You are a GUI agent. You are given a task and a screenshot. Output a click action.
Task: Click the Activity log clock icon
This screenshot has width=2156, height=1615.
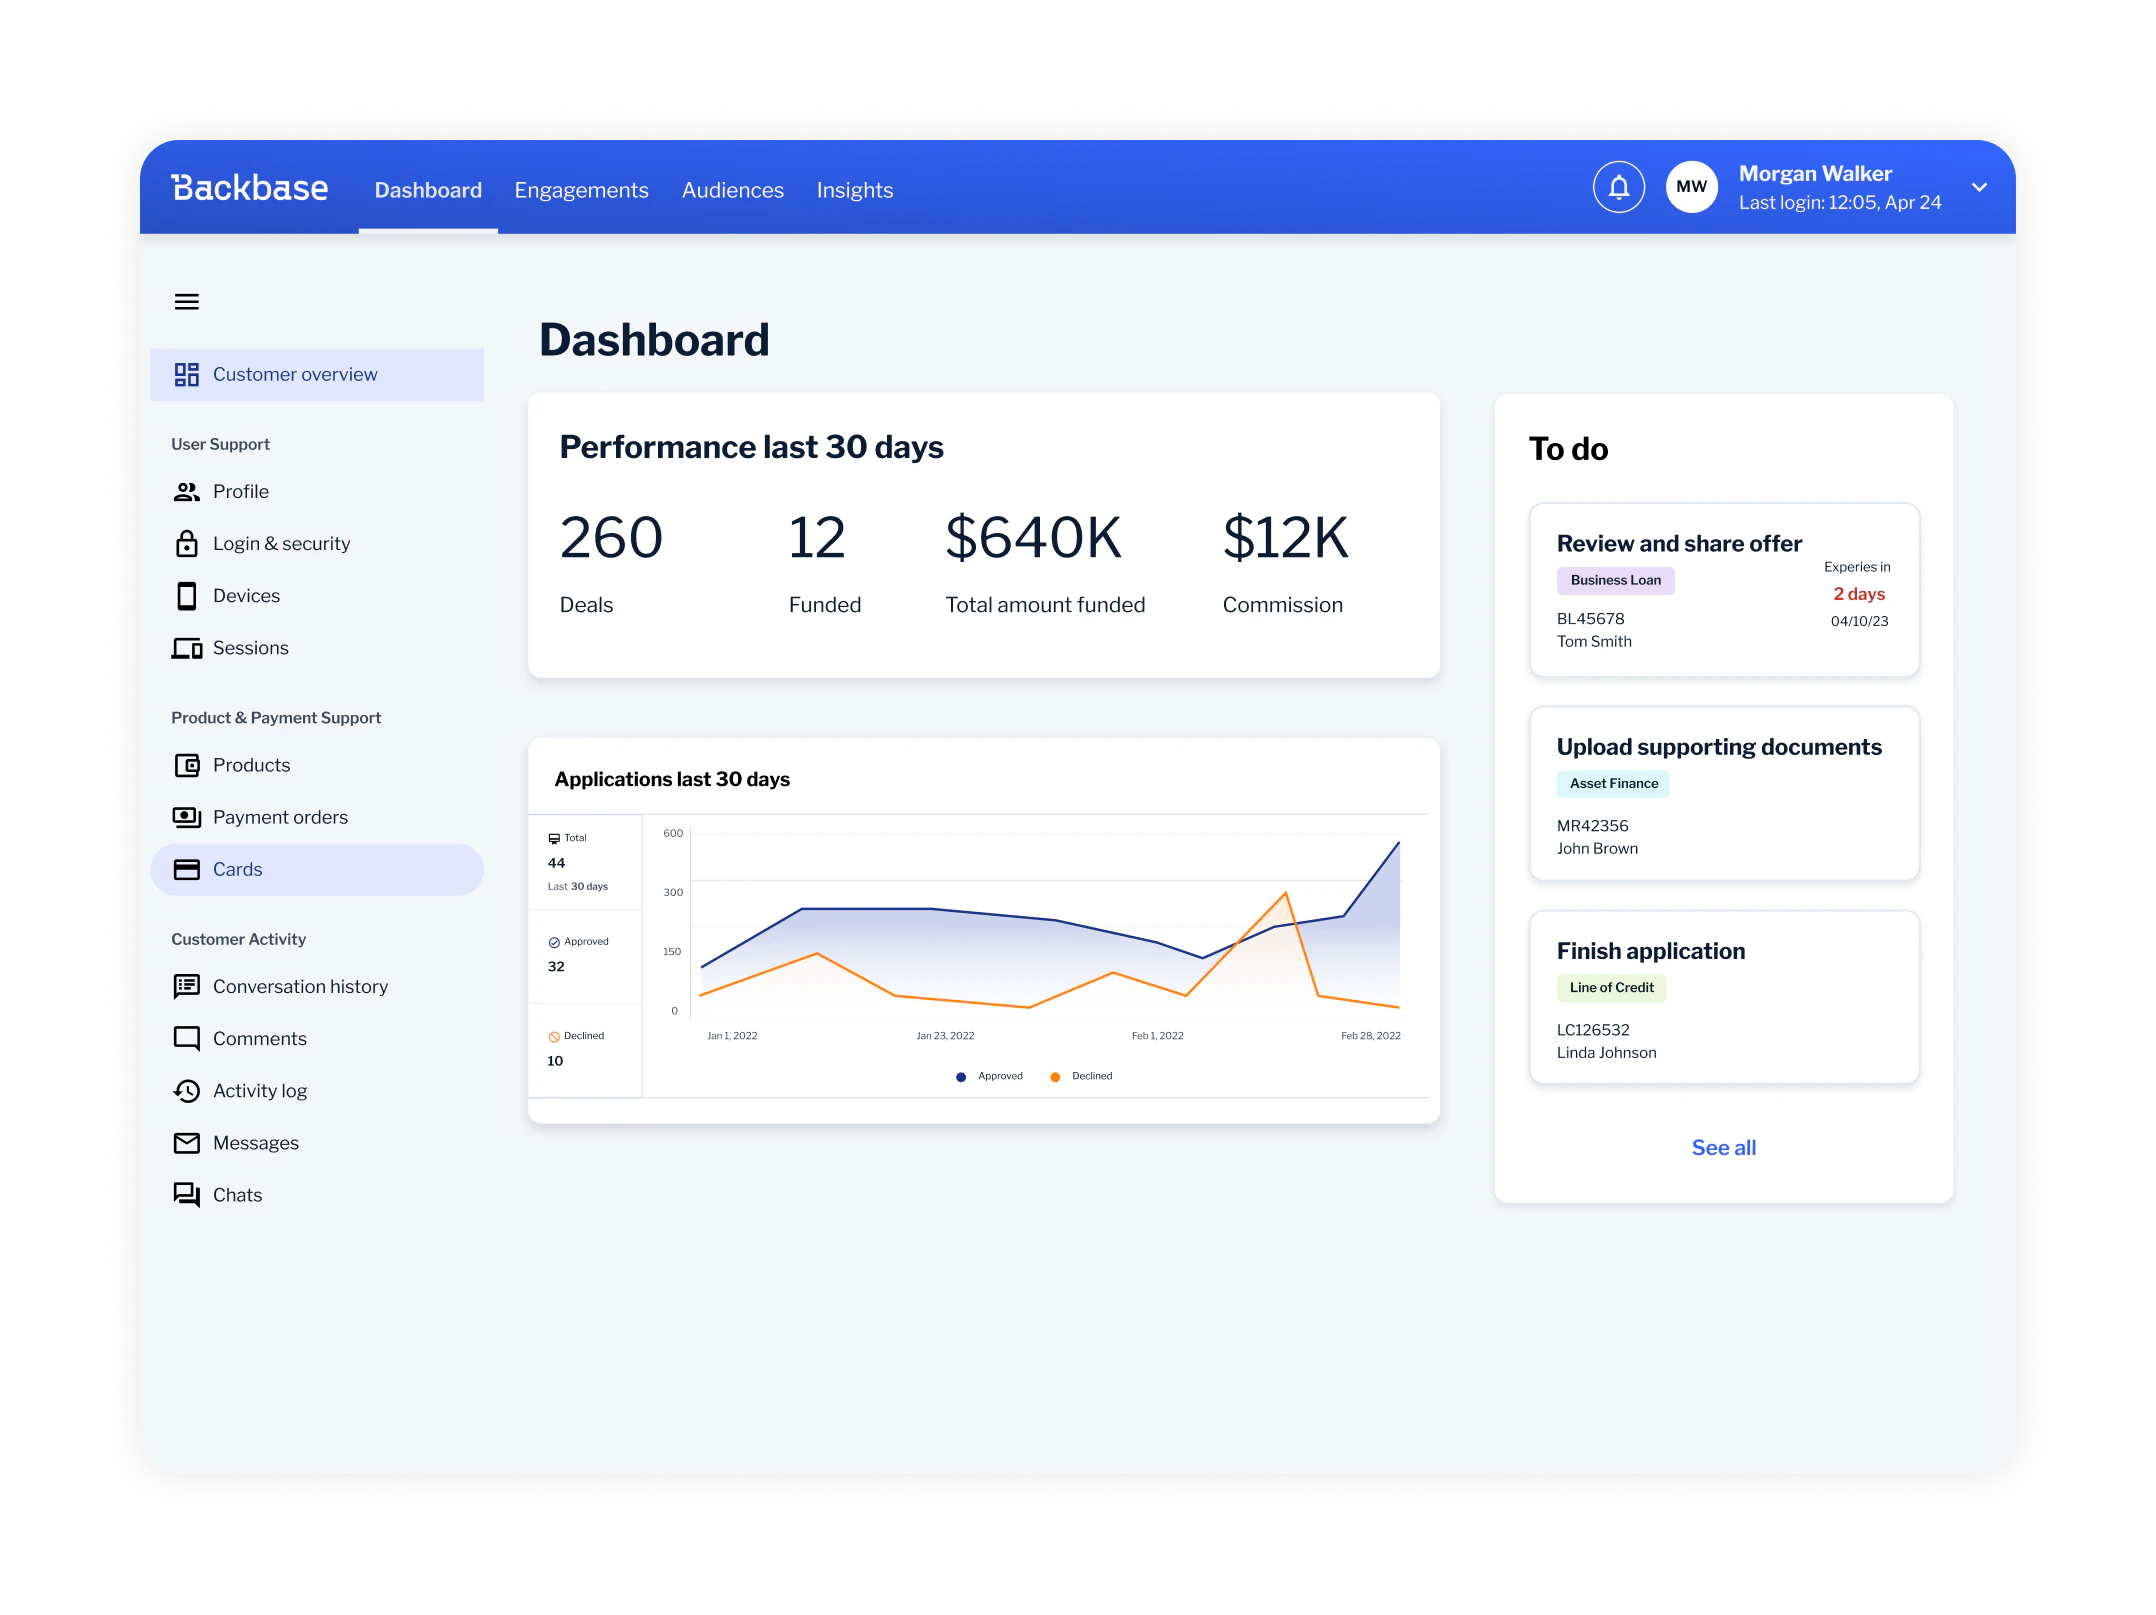pyautogui.click(x=186, y=1090)
